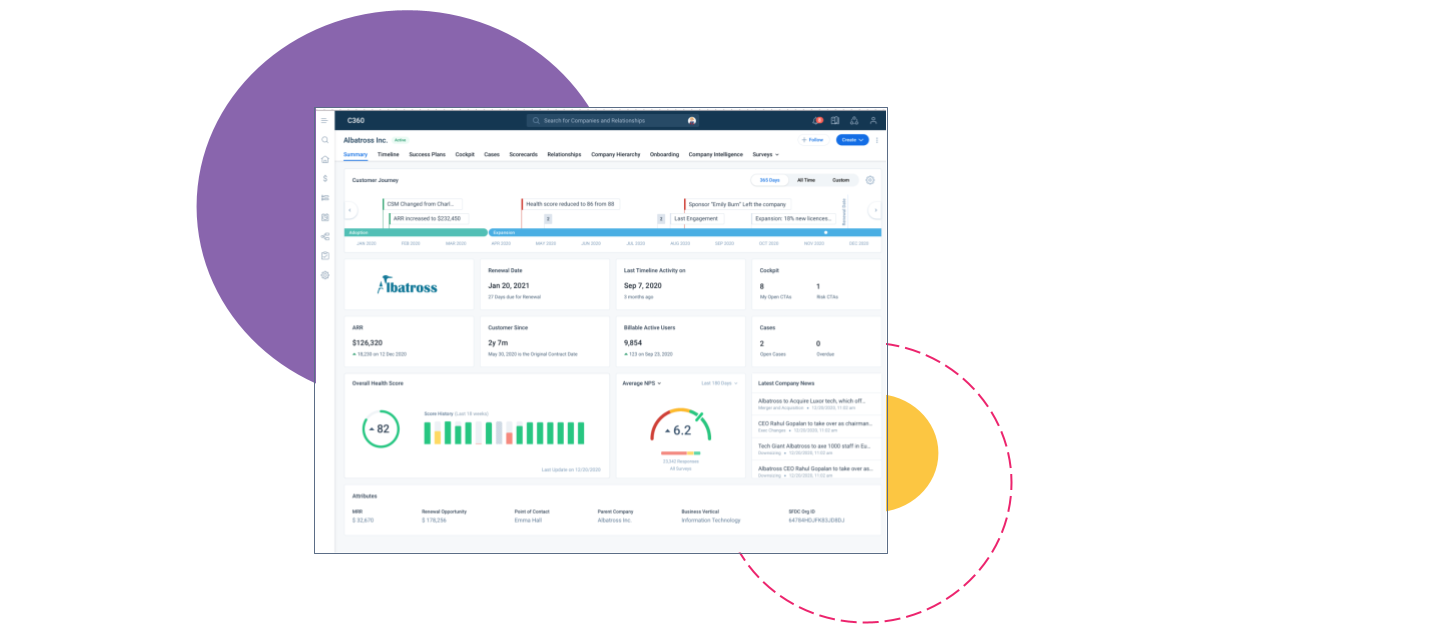Click the red bar in Score History
Viewport: 1440px width, 640px height.
point(509,437)
